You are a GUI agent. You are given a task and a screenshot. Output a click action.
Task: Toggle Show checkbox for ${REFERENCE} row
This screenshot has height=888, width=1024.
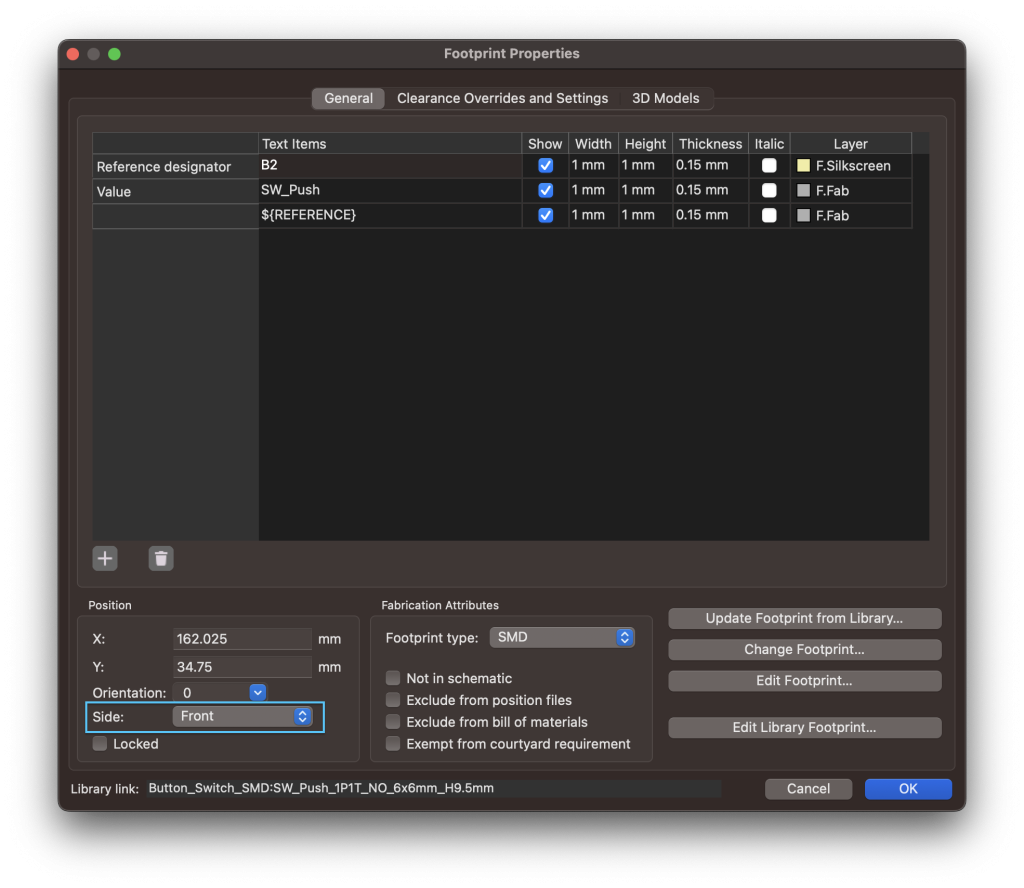point(545,215)
